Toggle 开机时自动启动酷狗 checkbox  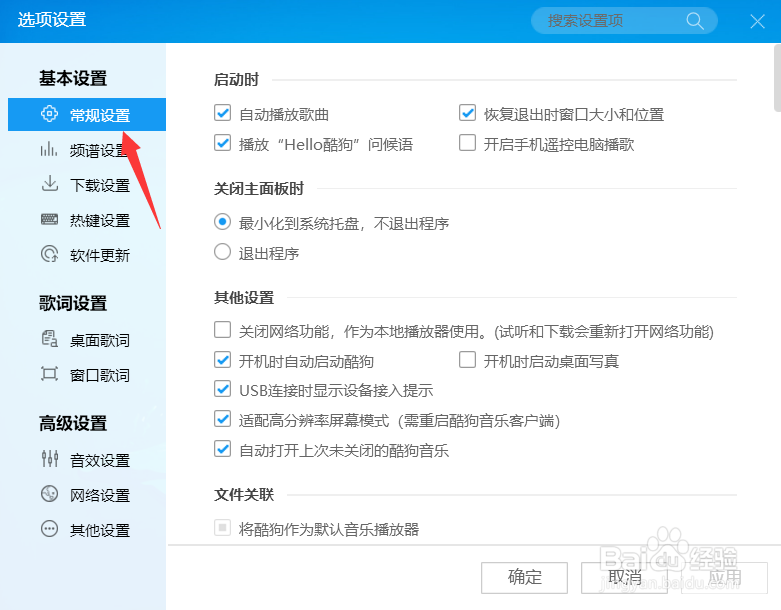tap(222, 360)
